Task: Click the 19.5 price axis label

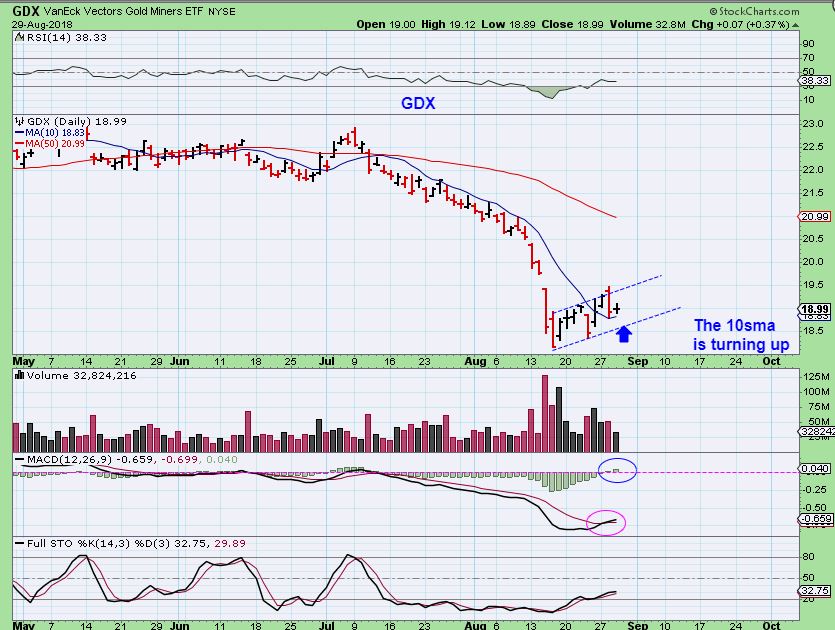Action: coord(813,284)
